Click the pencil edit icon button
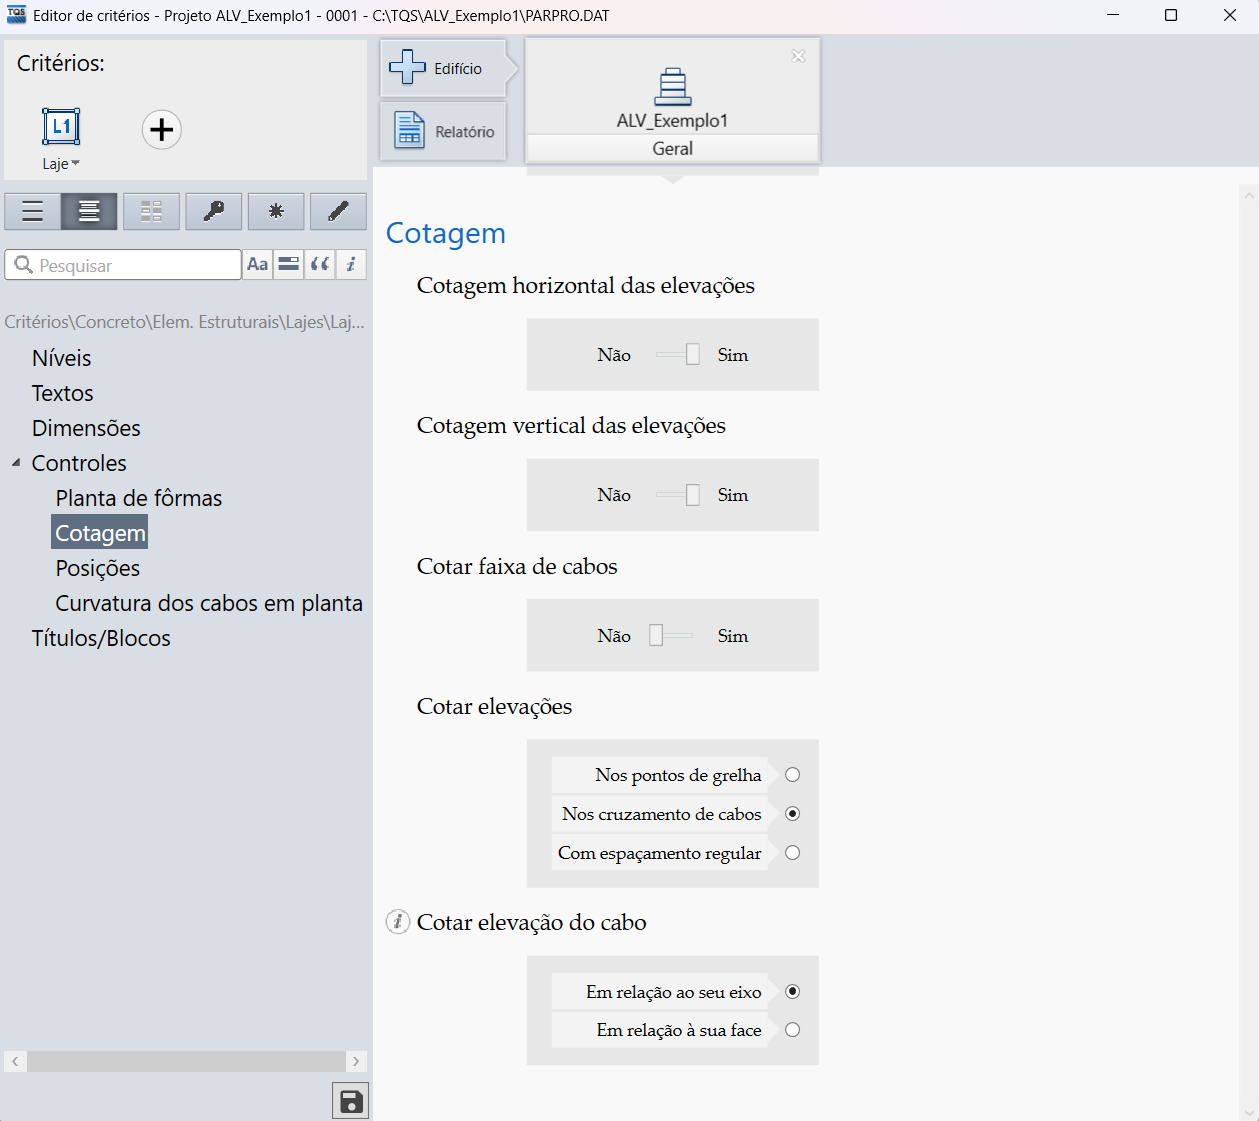The width and height of the screenshot is (1259, 1121). pyautogui.click(x=338, y=211)
